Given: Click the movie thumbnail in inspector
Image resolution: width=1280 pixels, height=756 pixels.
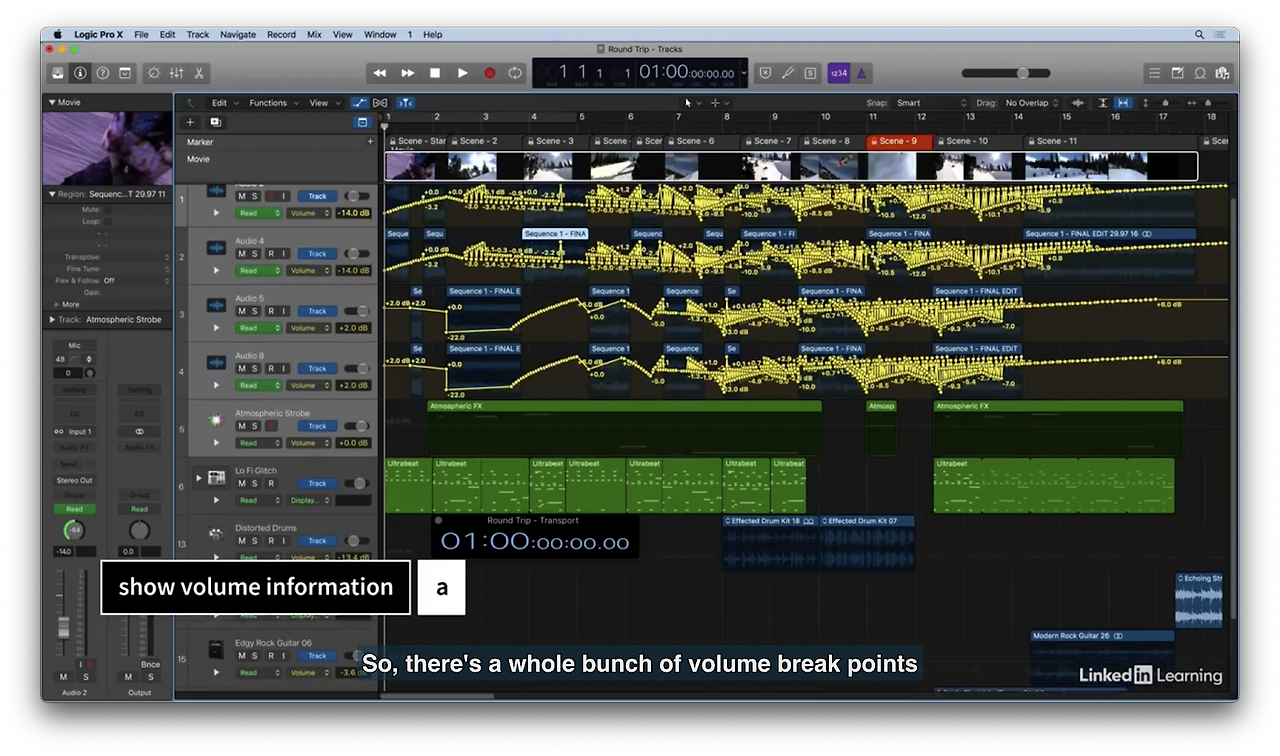Looking at the screenshot, I should 107,148.
